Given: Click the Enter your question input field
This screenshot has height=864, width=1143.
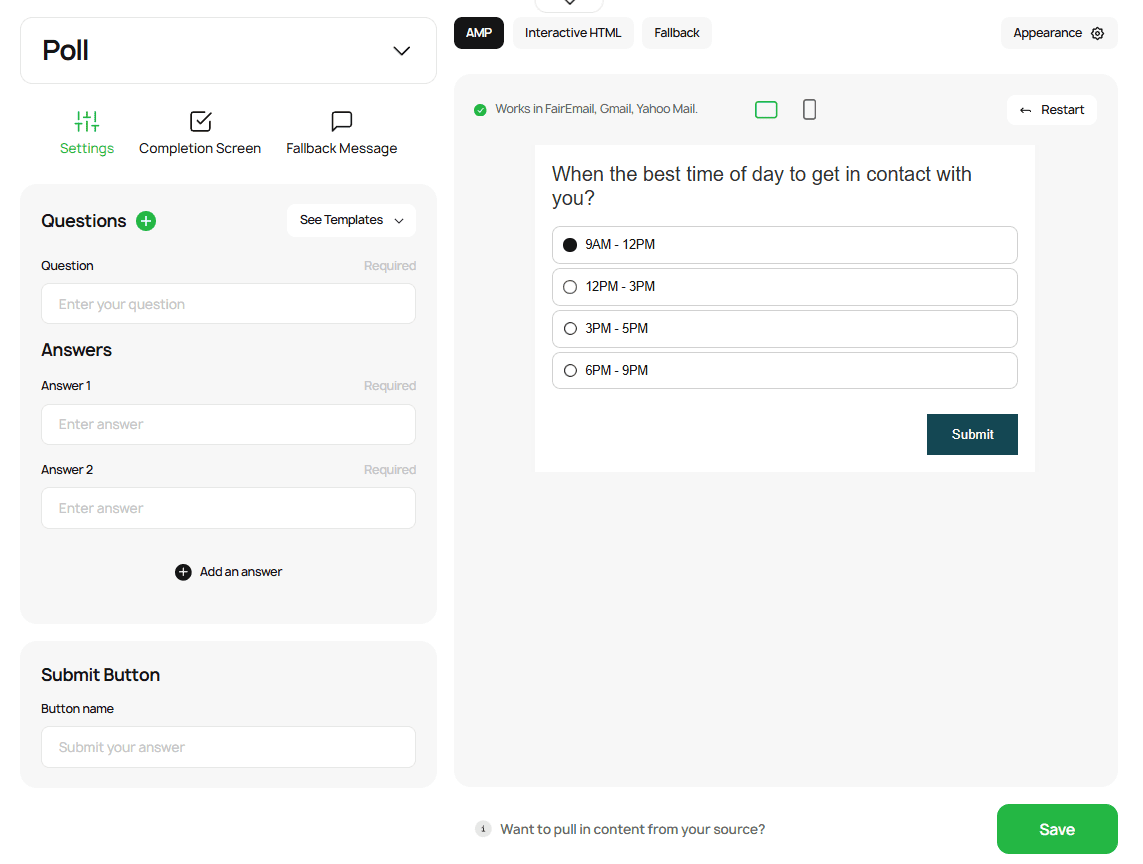Looking at the screenshot, I should click(228, 304).
